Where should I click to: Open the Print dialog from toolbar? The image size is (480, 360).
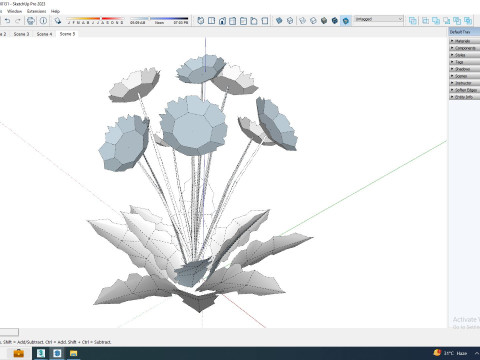(31, 21)
